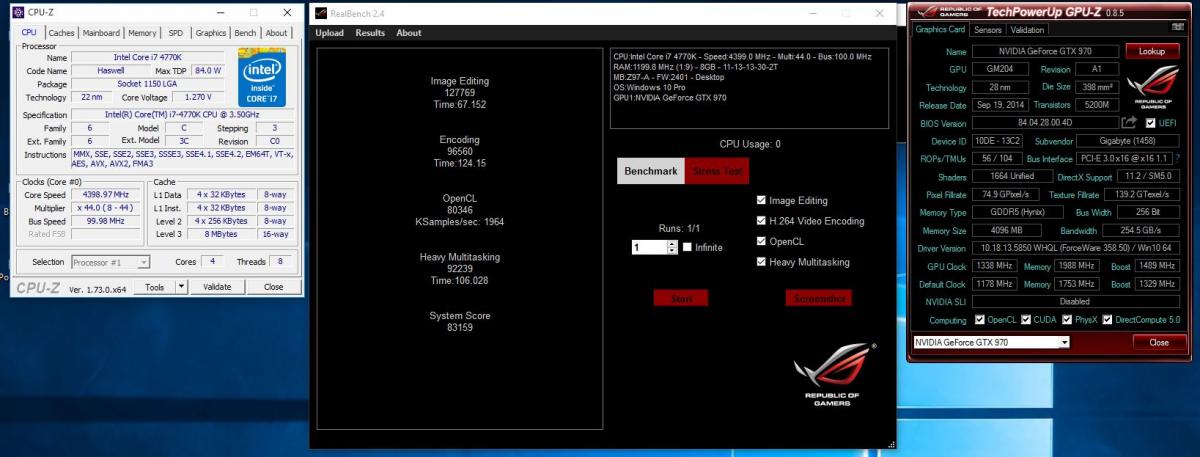Viewport: 1200px width, 457px height.
Task: Switch to the Caches tab in CPU-Z
Action: 62,33
